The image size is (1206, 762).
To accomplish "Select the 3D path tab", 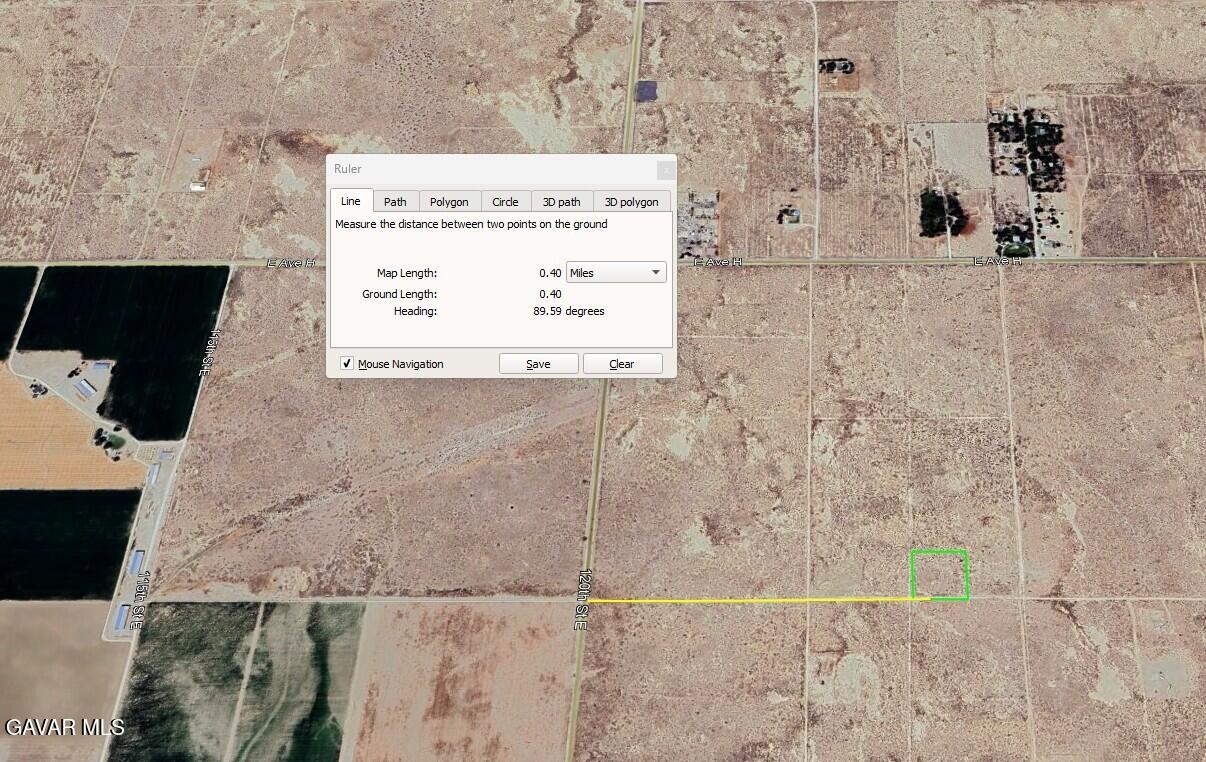I will [x=561, y=202].
